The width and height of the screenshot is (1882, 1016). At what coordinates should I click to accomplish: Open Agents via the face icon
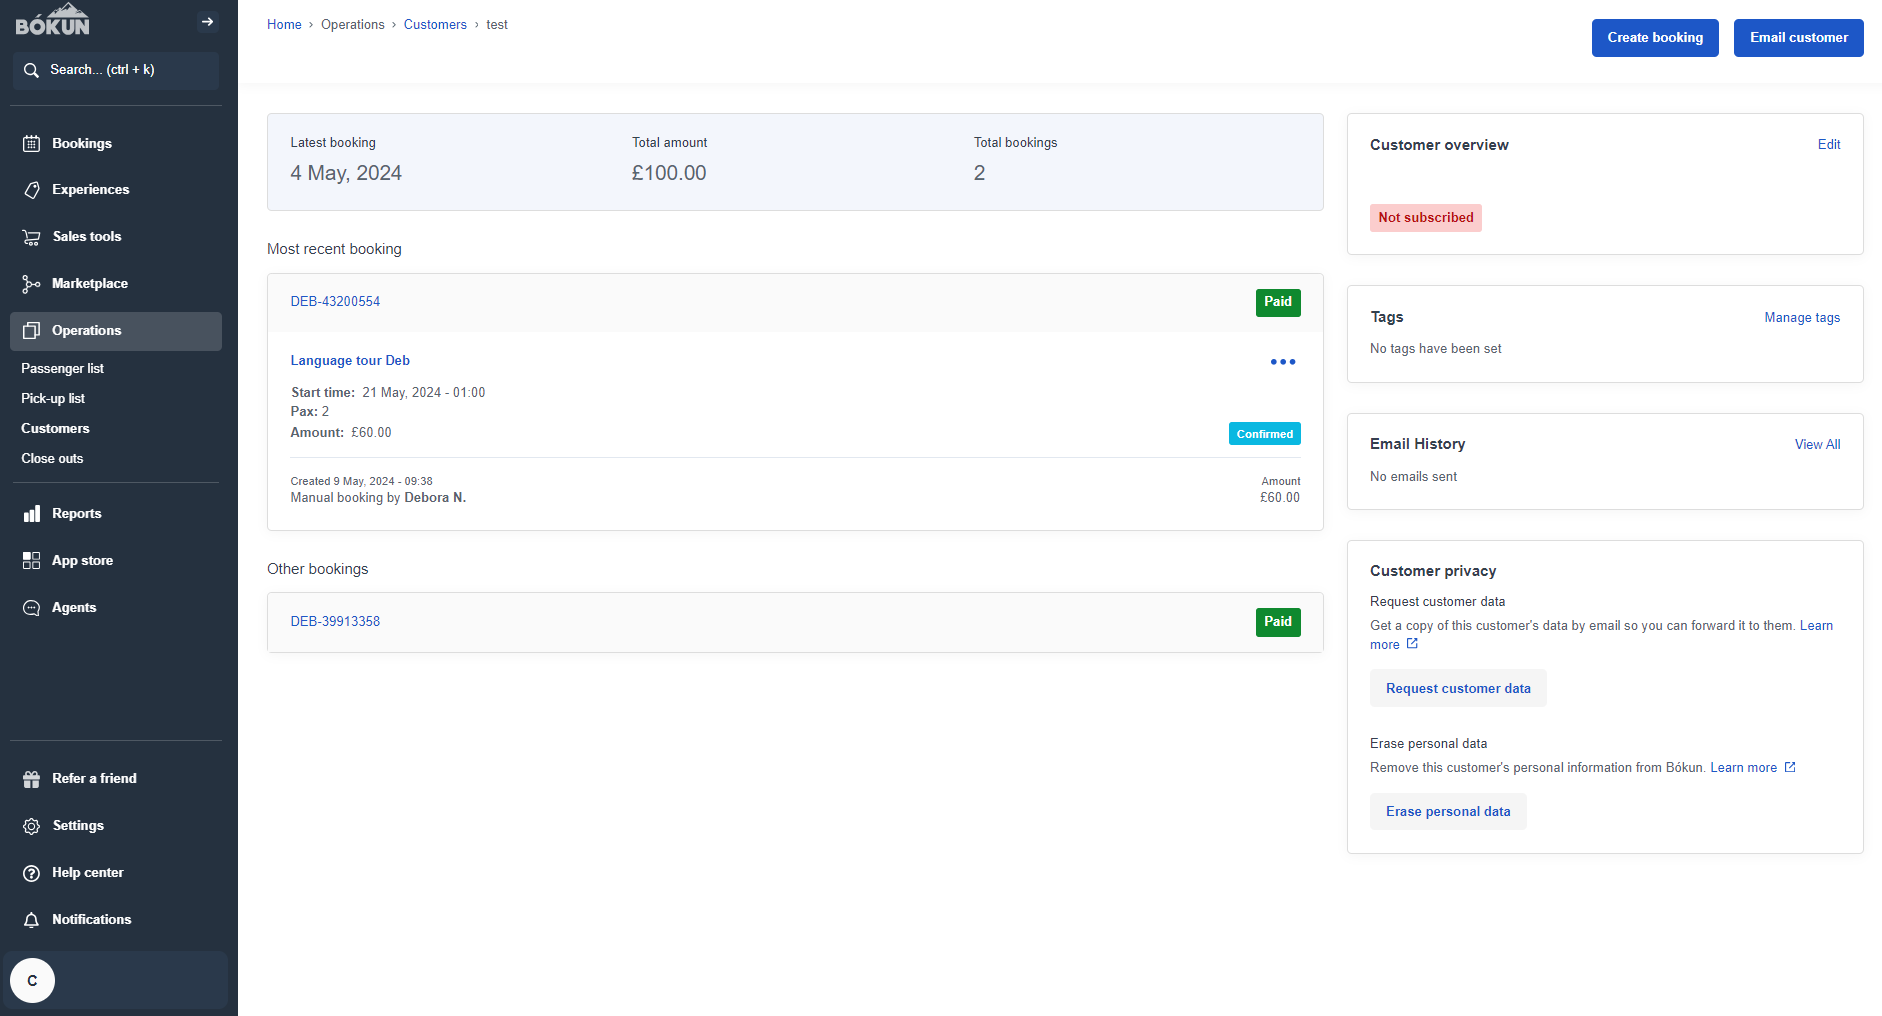click(x=32, y=607)
